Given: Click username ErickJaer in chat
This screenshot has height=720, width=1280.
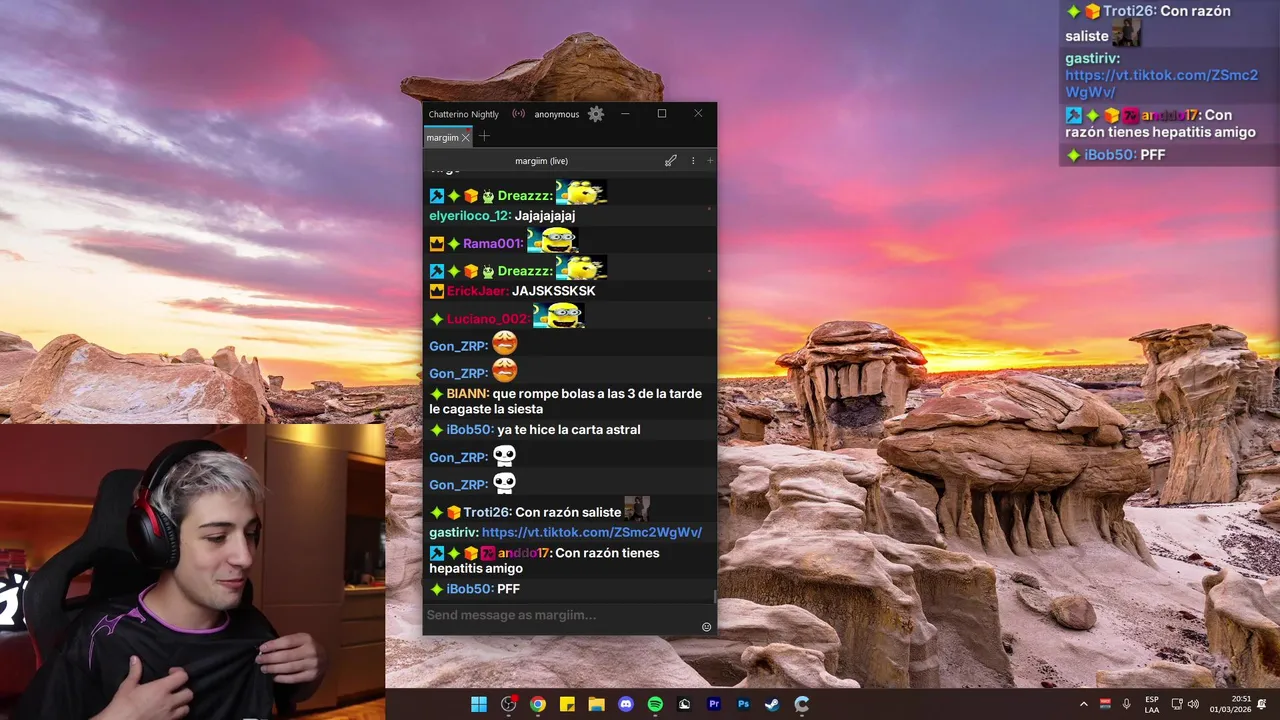Looking at the screenshot, I should [477, 291].
